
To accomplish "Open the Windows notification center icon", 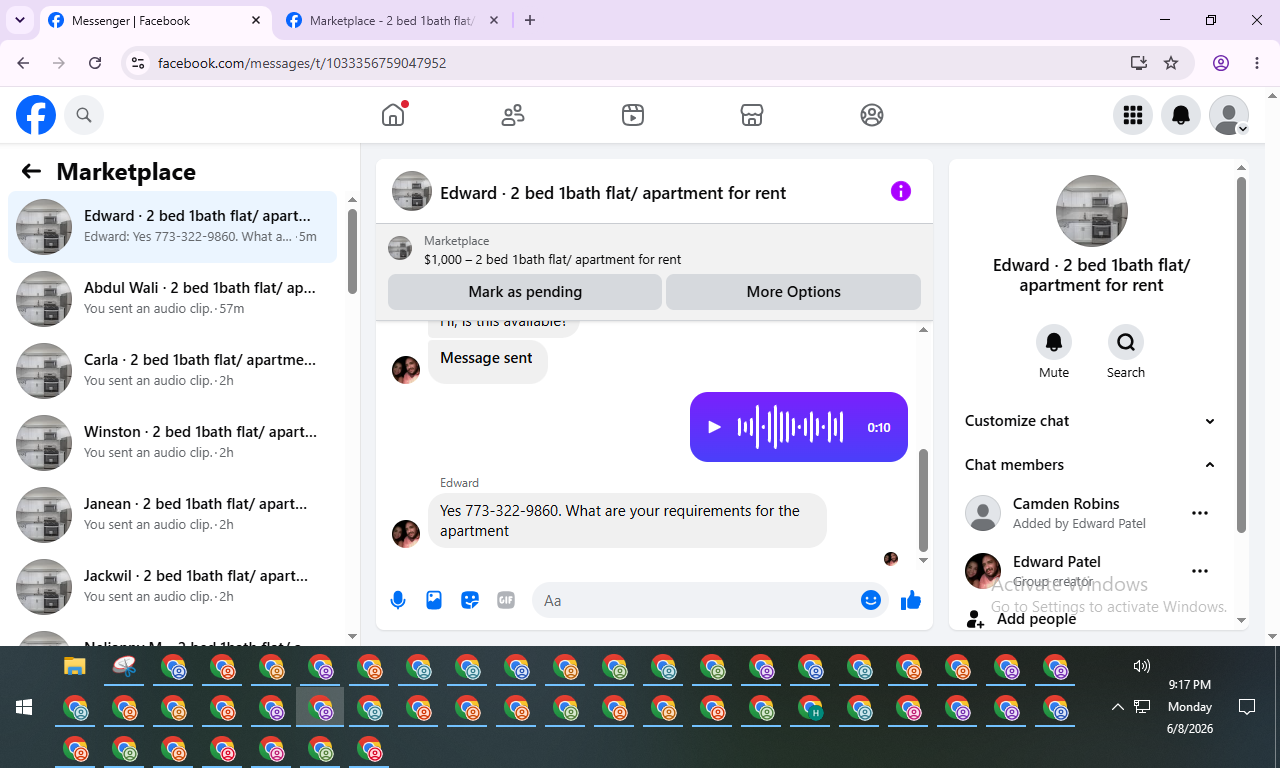I will 1247,707.
